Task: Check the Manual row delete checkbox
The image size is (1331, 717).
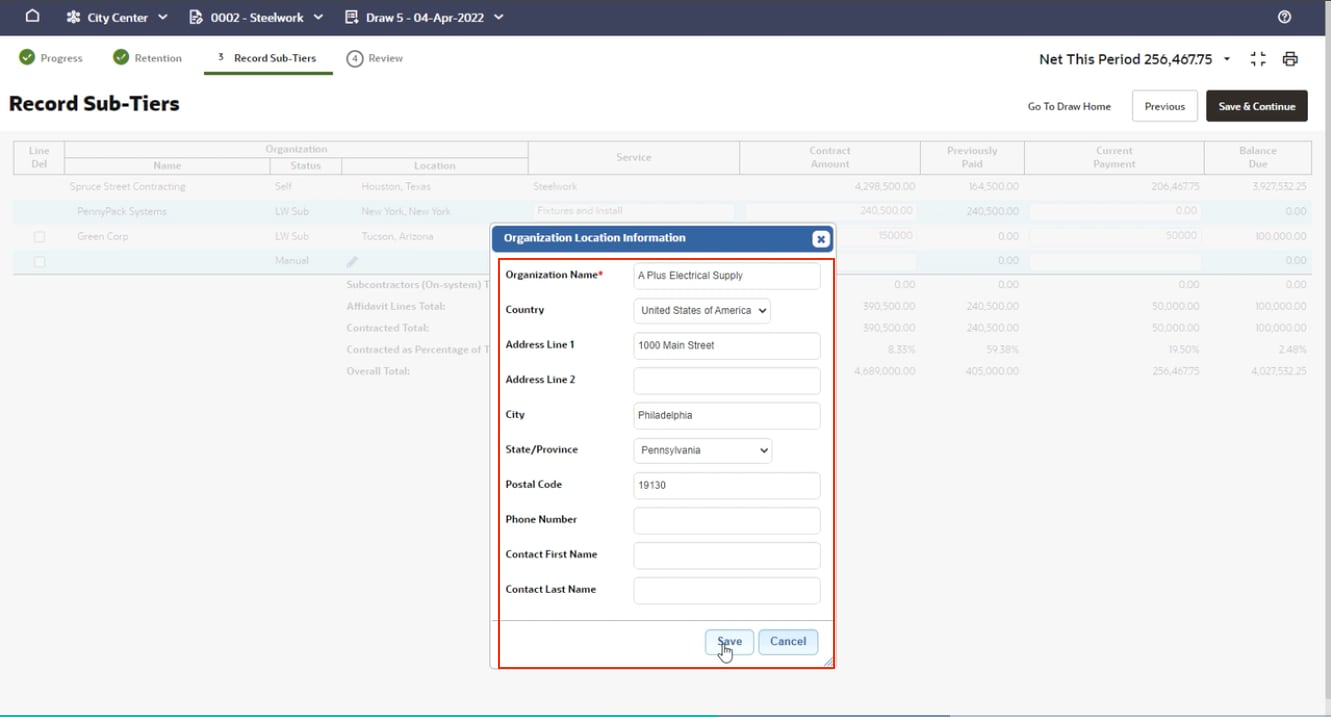Action: coord(39,262)
